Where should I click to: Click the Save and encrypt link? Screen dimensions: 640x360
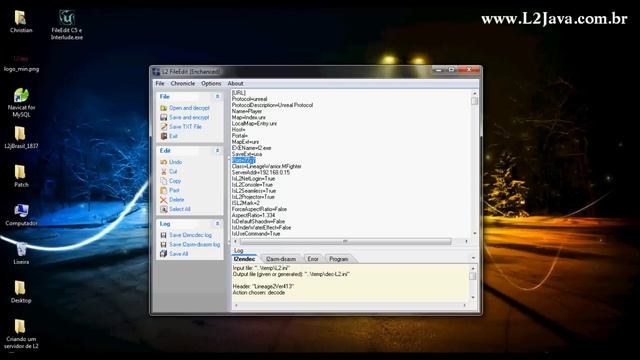coord(189,118)
